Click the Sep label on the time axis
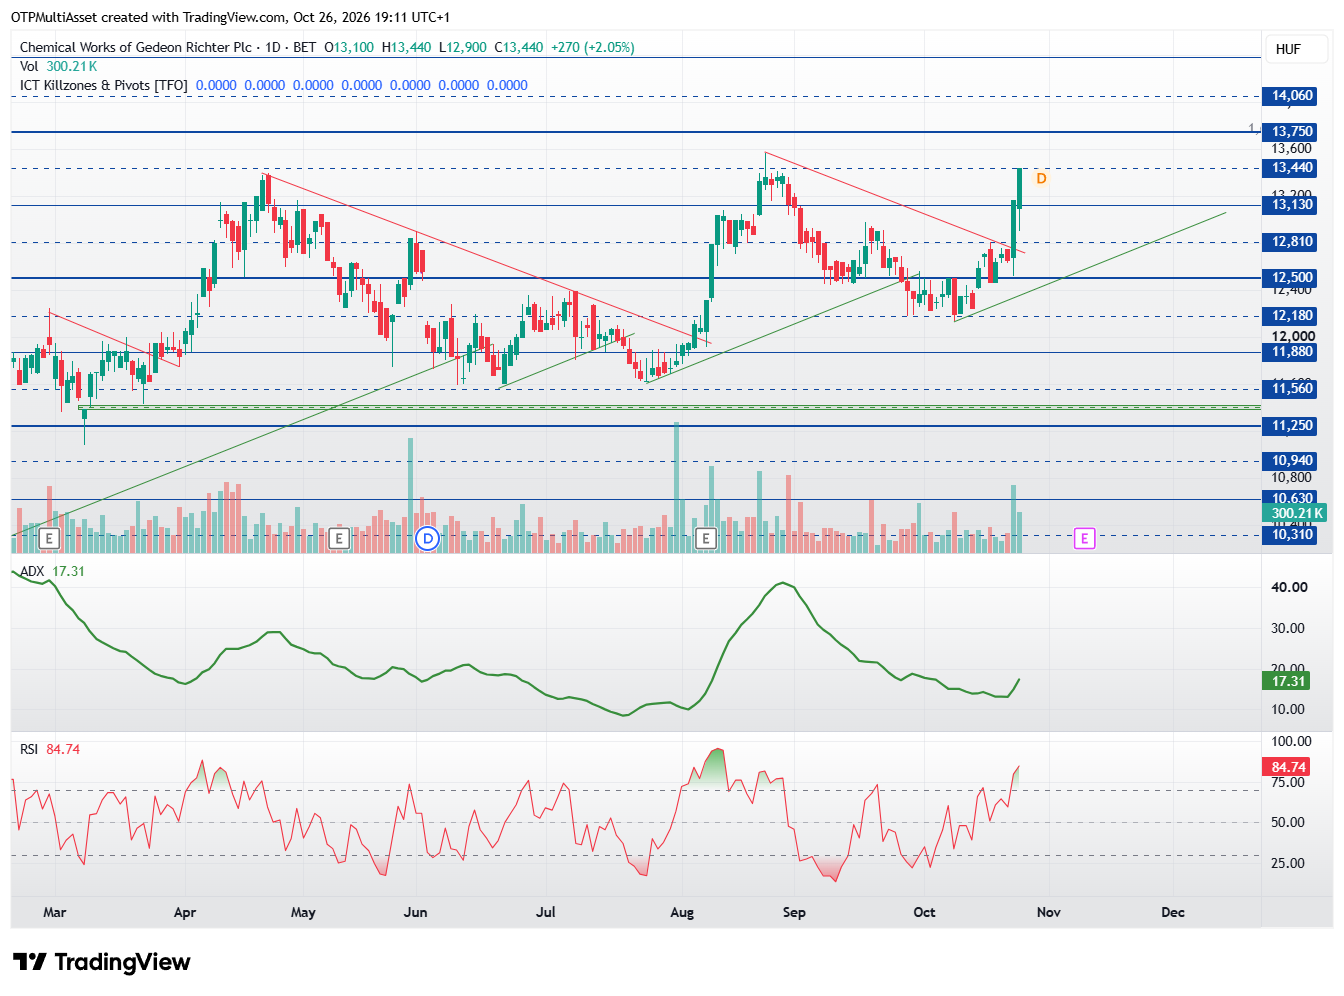 [x=794, y=912]
